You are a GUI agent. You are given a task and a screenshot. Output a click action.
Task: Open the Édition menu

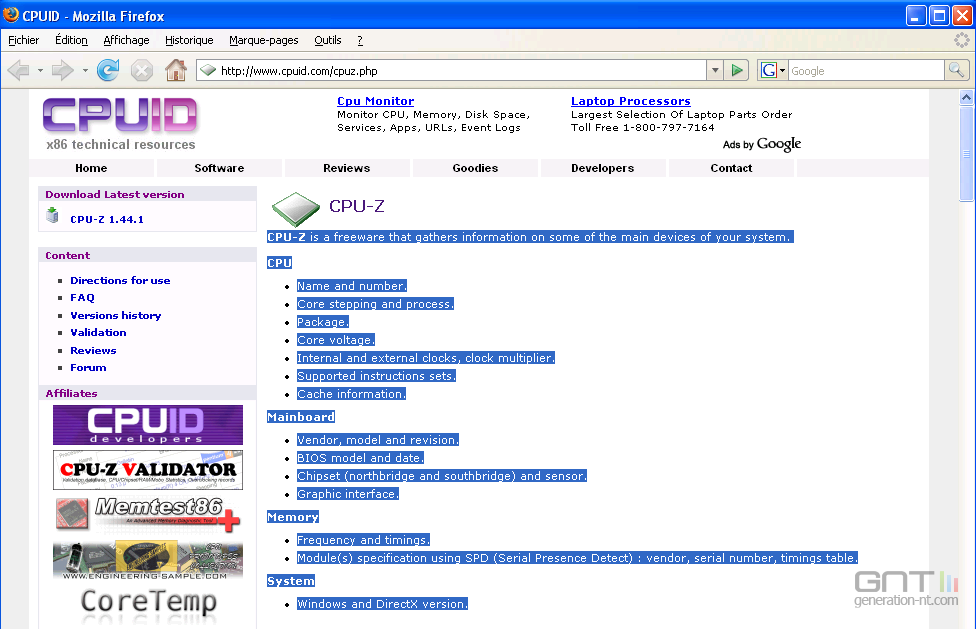click(71, 40)
